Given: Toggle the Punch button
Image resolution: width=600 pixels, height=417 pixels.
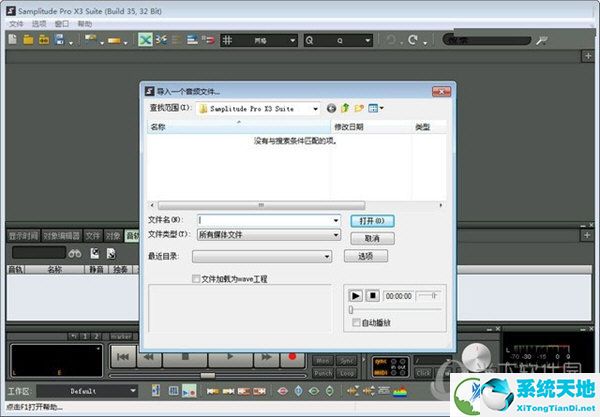Looking at the screenshot, I should [x=323, y=373].
